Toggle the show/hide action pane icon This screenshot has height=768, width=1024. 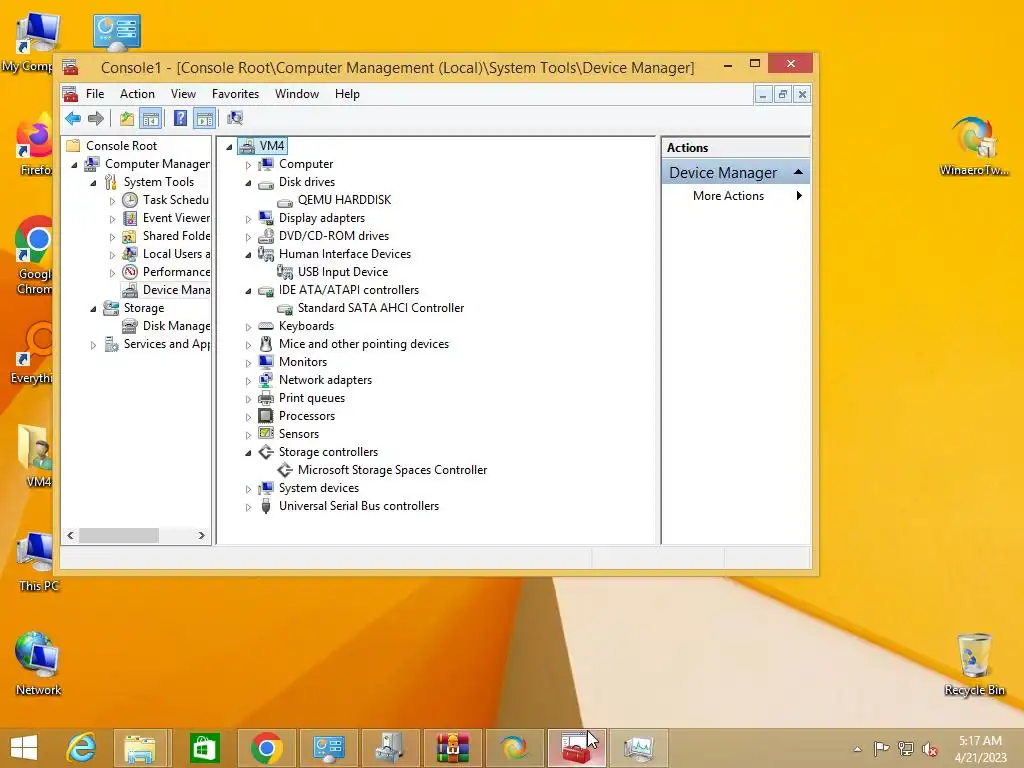204,118
